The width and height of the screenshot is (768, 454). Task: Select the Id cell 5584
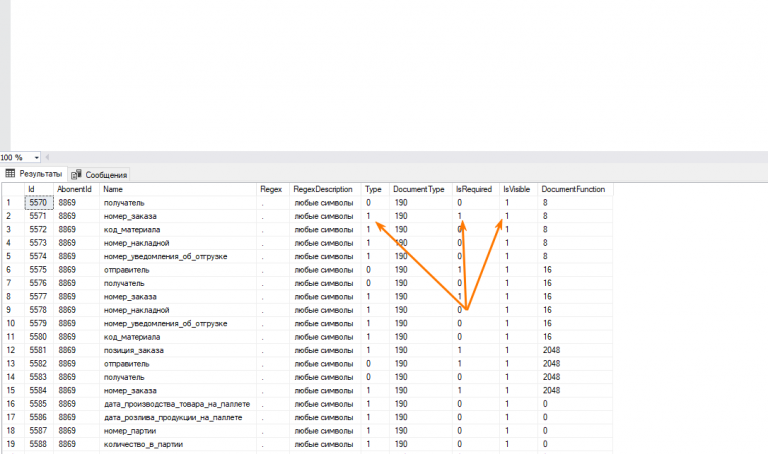click(x=39, y=390)
